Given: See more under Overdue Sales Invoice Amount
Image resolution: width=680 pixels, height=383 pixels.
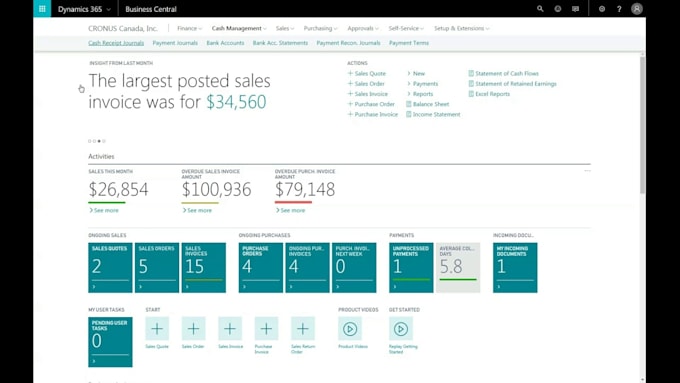Looking at the screenshot, I should pos(197,210).
